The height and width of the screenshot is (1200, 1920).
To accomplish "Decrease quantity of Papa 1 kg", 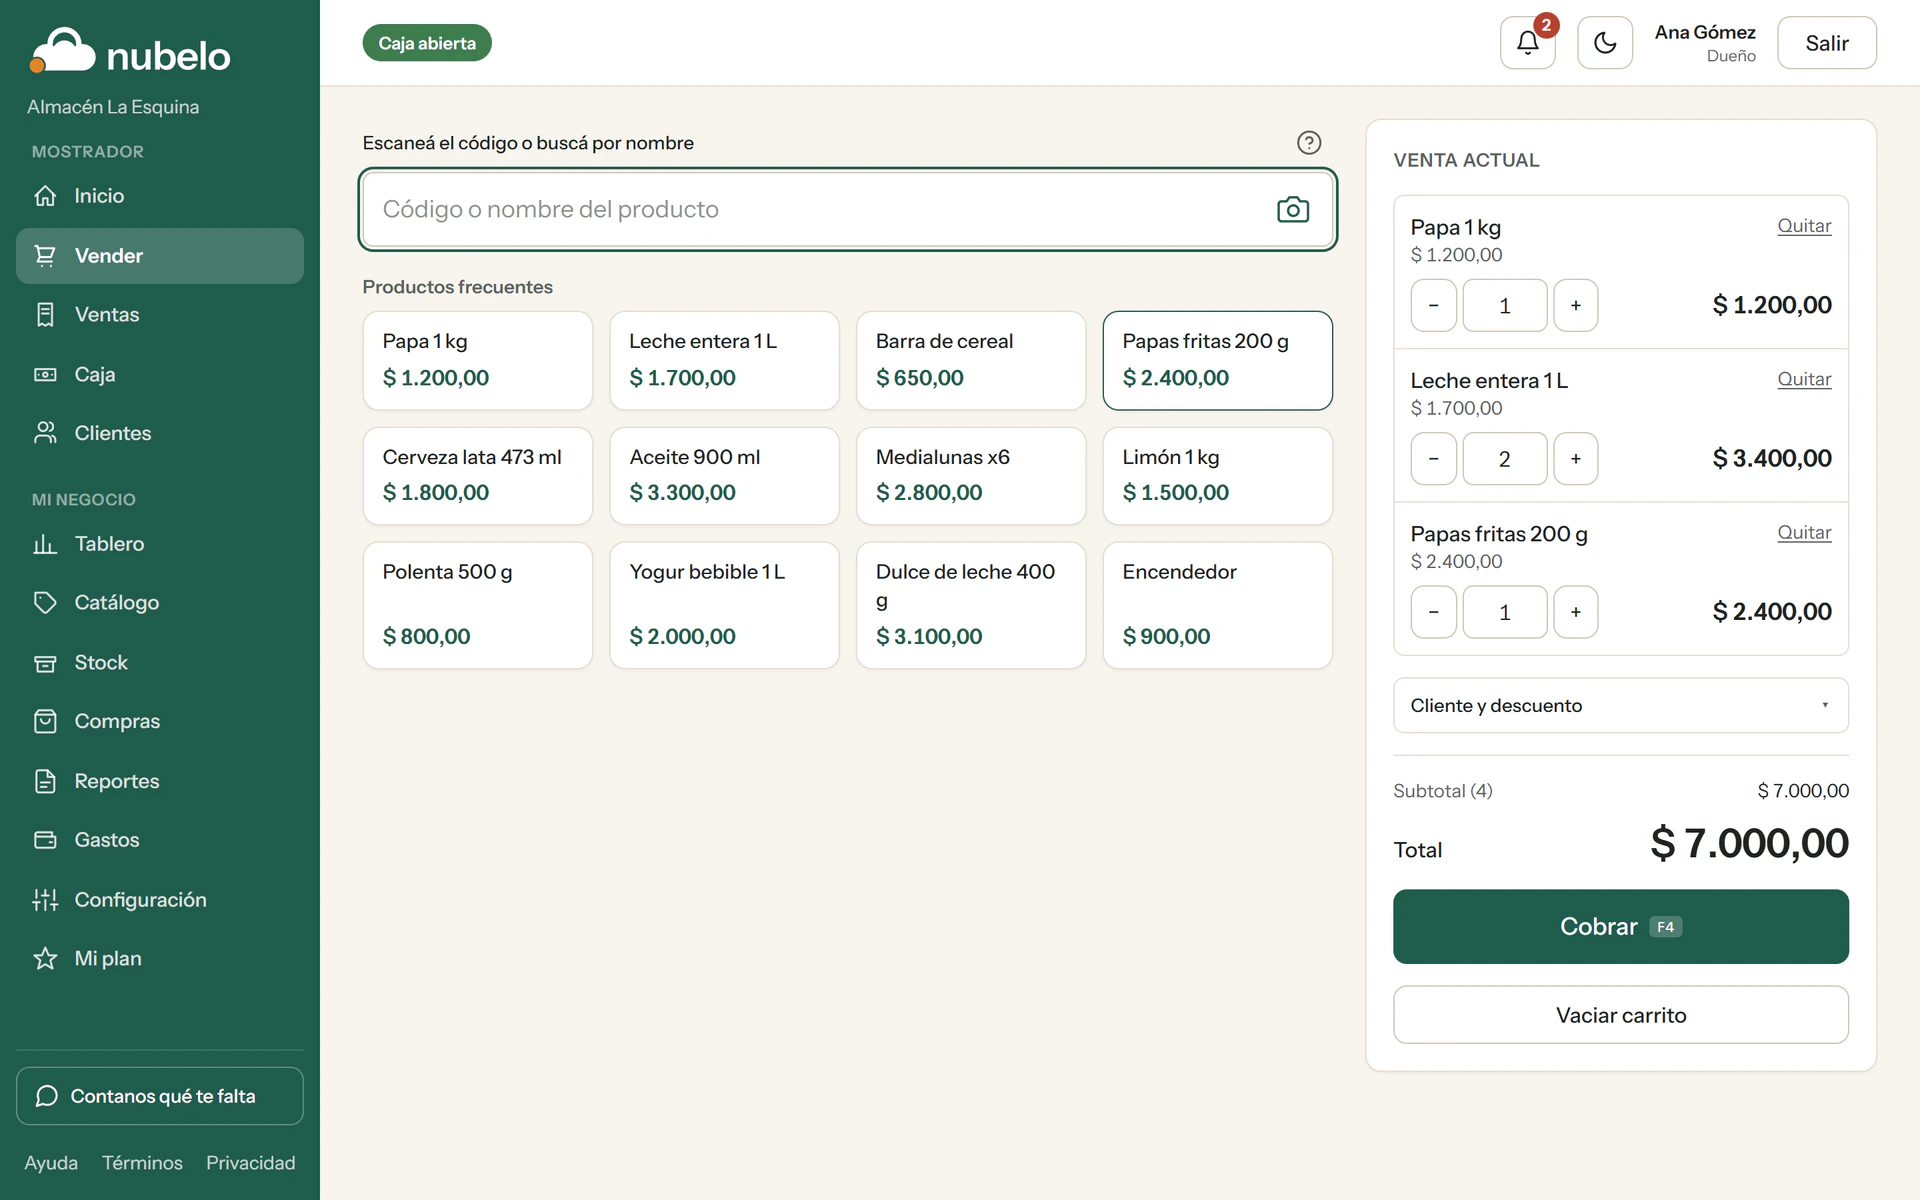I will pos(1433,305).
